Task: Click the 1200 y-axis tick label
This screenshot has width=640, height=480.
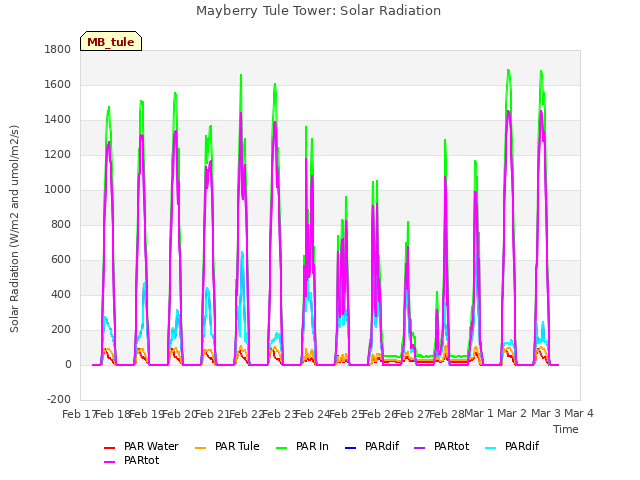Action: pos(58,155)
